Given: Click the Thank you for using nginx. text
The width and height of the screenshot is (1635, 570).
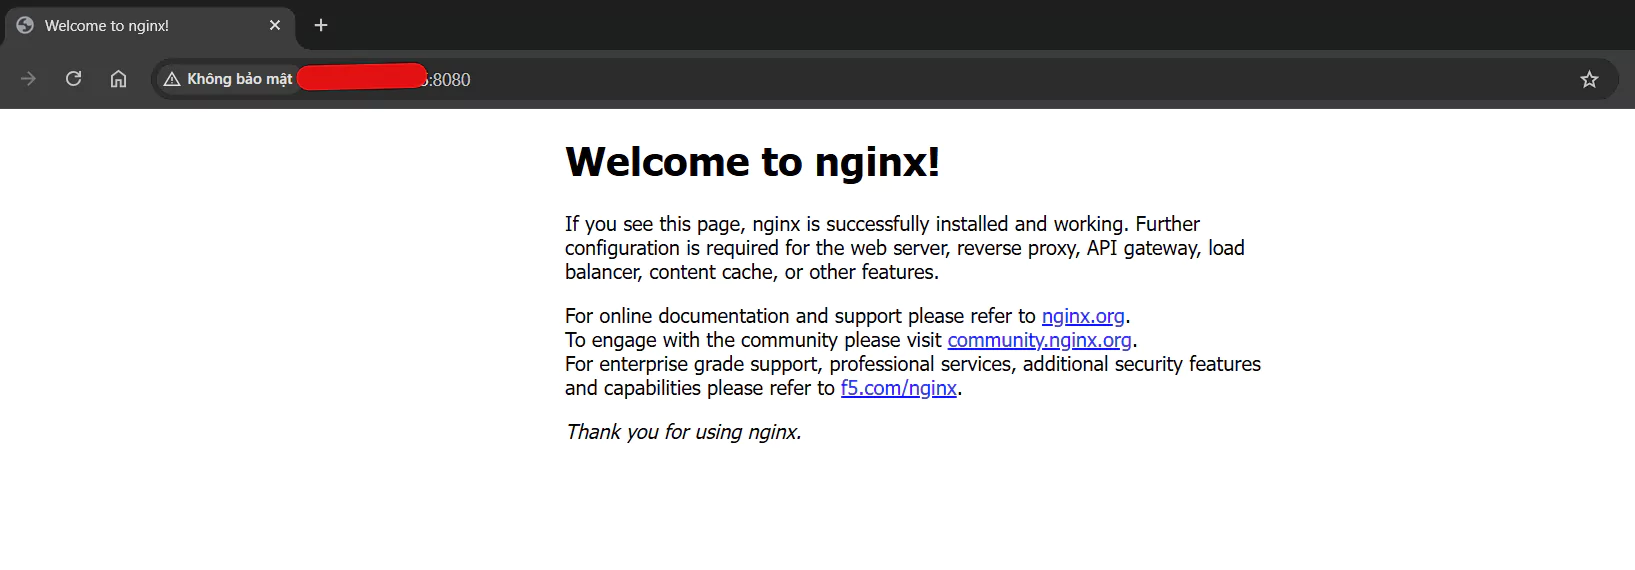Looking at the screenshot, I should click(x=683, y=432).
